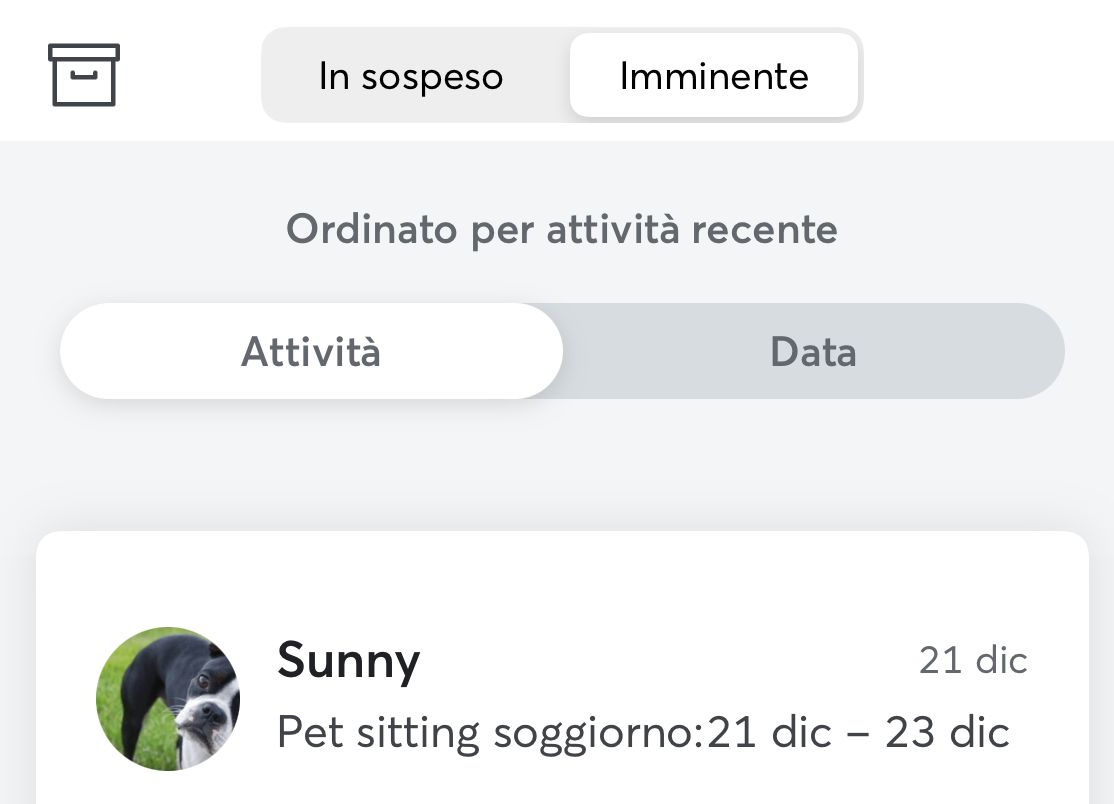Enable the Data sorting option
Image resolution: width=1114 pixels, height=804 pixels.
[813, 351]
